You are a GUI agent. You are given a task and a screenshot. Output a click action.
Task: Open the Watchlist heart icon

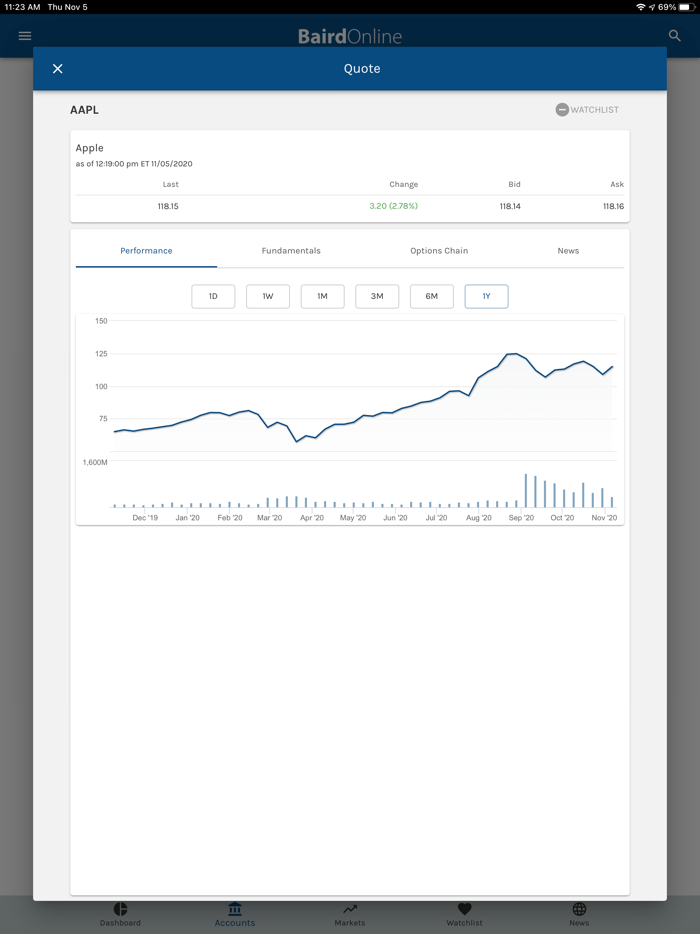tap(464, 909)
